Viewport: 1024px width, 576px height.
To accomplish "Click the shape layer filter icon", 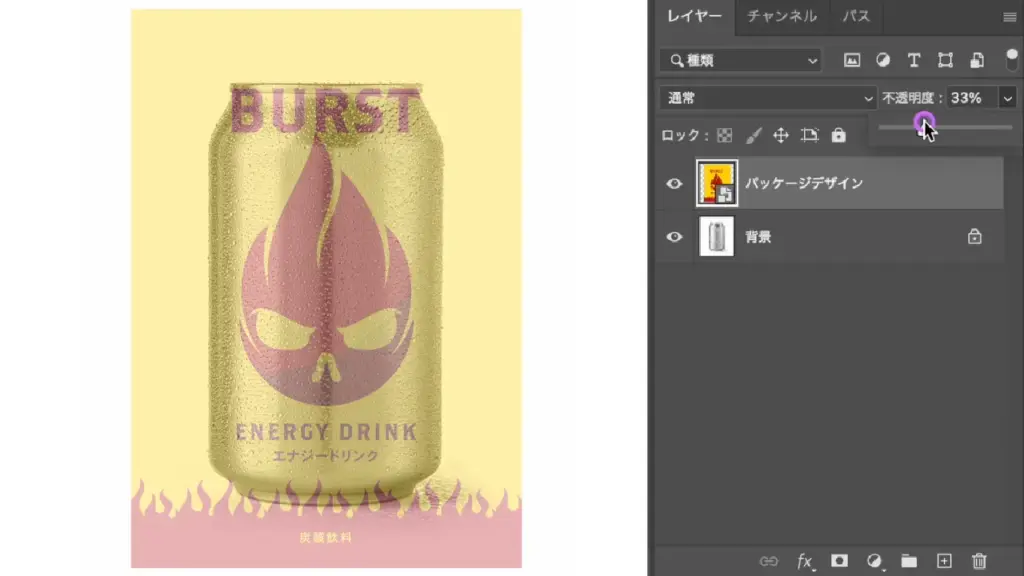I will point(945,60).
